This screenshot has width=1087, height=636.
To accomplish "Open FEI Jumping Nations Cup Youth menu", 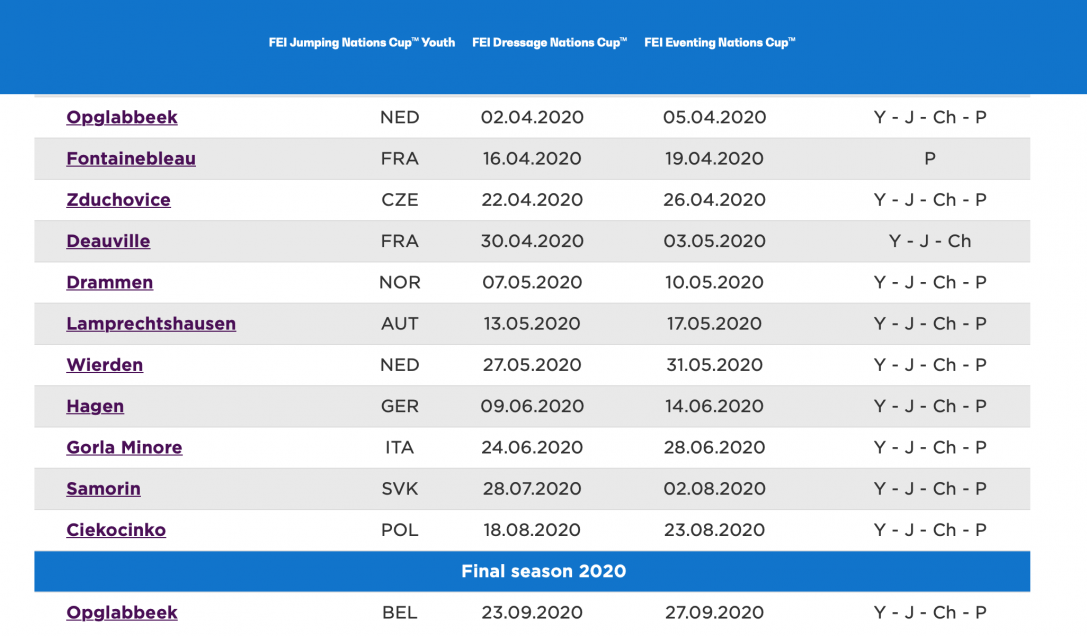I will (361, 43).
